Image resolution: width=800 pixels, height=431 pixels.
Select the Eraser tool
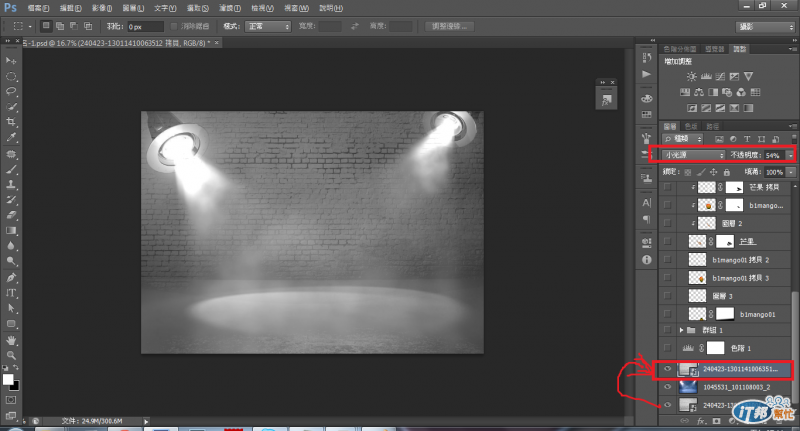tap(11, 215)
